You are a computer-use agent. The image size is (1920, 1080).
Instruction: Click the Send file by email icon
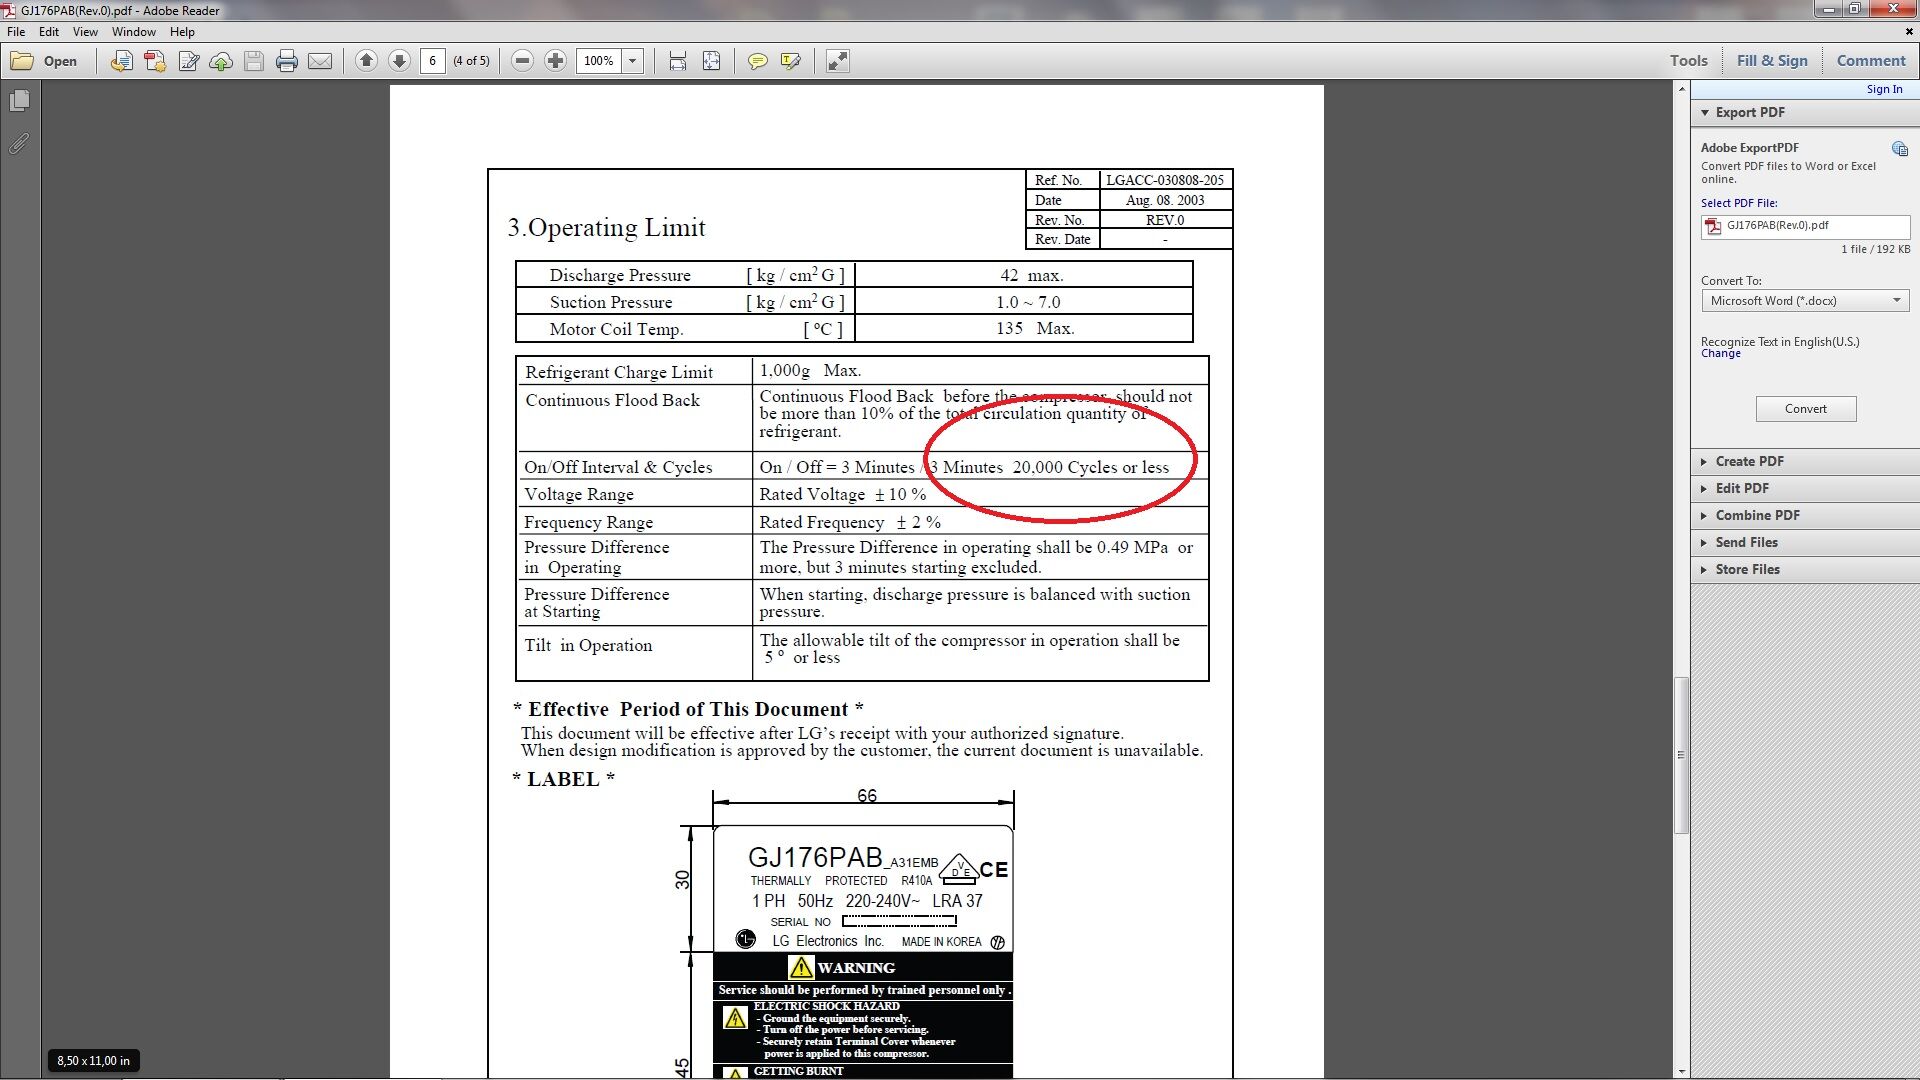click(x=320, y=61)
